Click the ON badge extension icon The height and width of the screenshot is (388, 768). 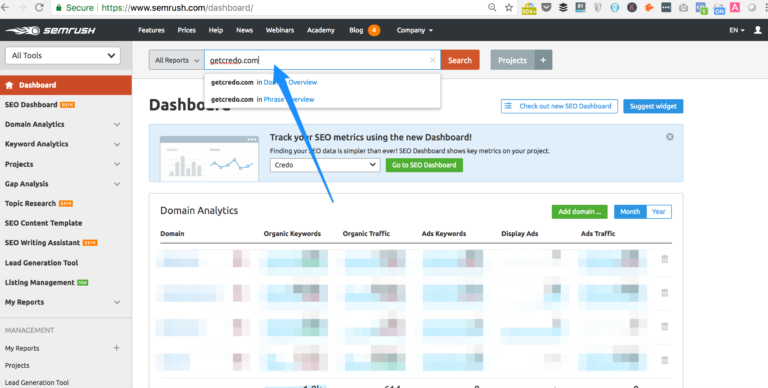719,8
